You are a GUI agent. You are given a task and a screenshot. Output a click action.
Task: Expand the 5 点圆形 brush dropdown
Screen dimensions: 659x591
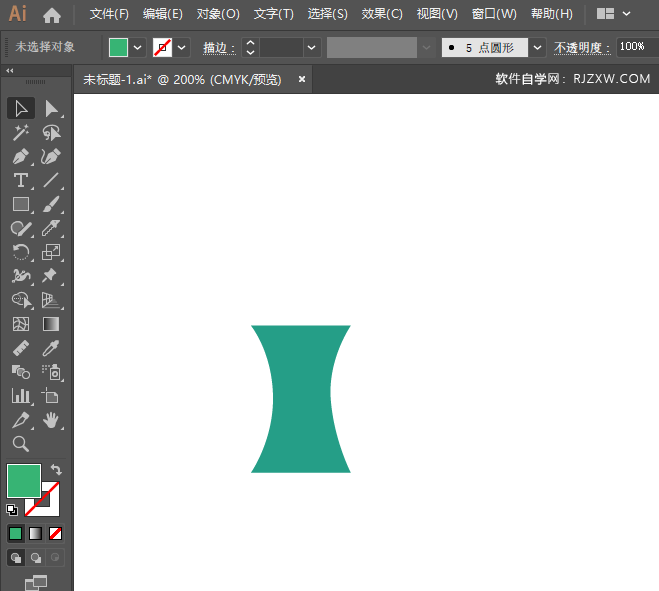click(538, 47)
